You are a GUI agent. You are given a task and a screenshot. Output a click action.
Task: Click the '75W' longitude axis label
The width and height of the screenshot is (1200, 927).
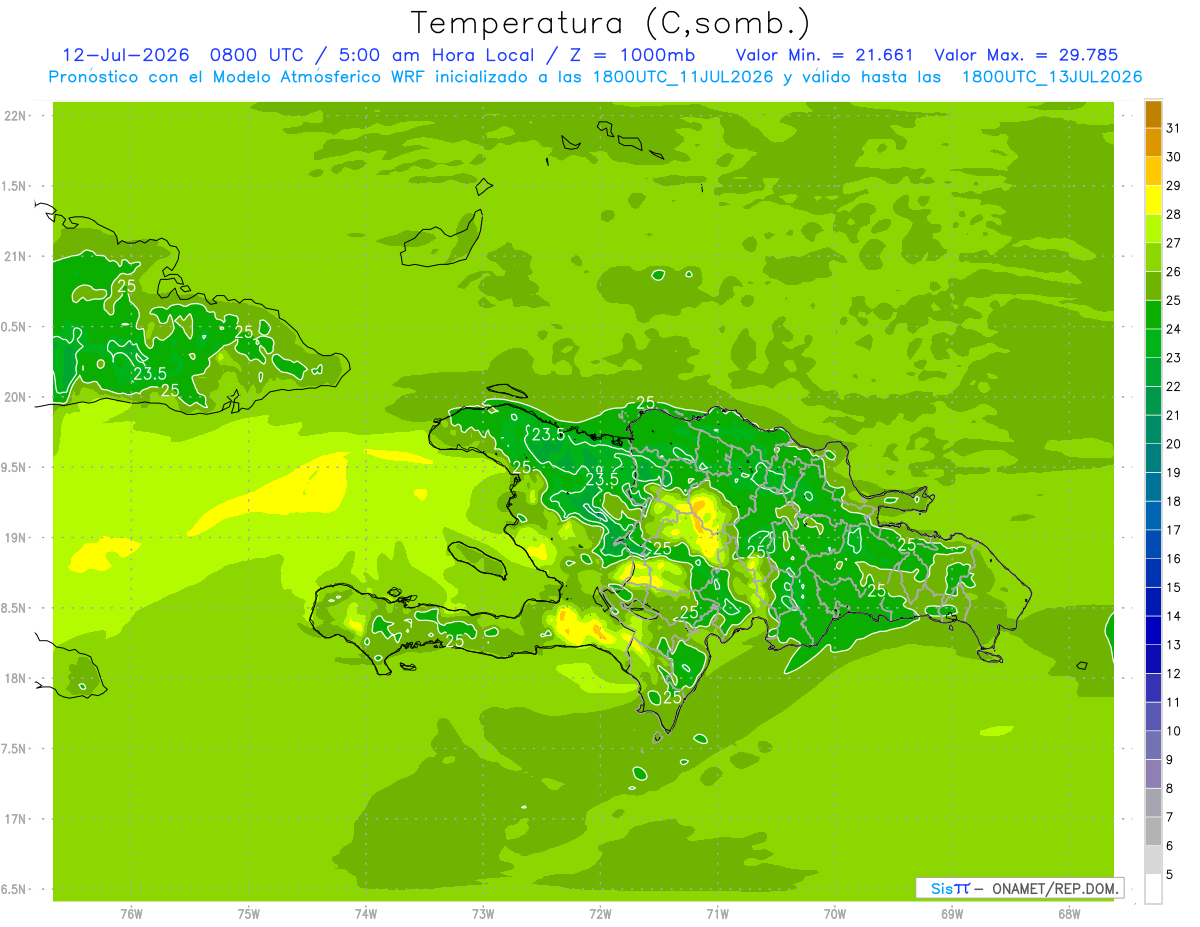tap(249, 913)
